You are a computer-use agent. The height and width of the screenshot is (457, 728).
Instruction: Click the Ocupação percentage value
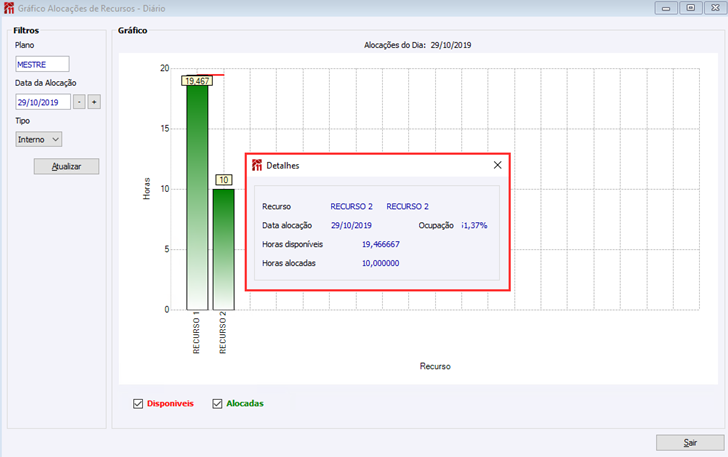pyautogui.click(x=474, y=225)
